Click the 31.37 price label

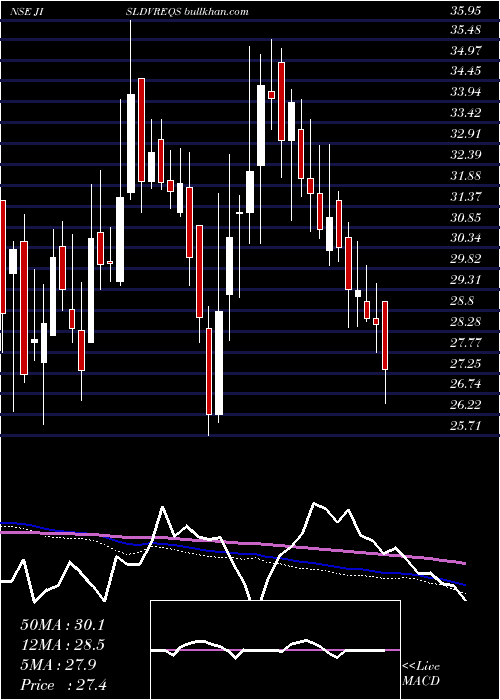pyautogui.click(x=465, y=196)
